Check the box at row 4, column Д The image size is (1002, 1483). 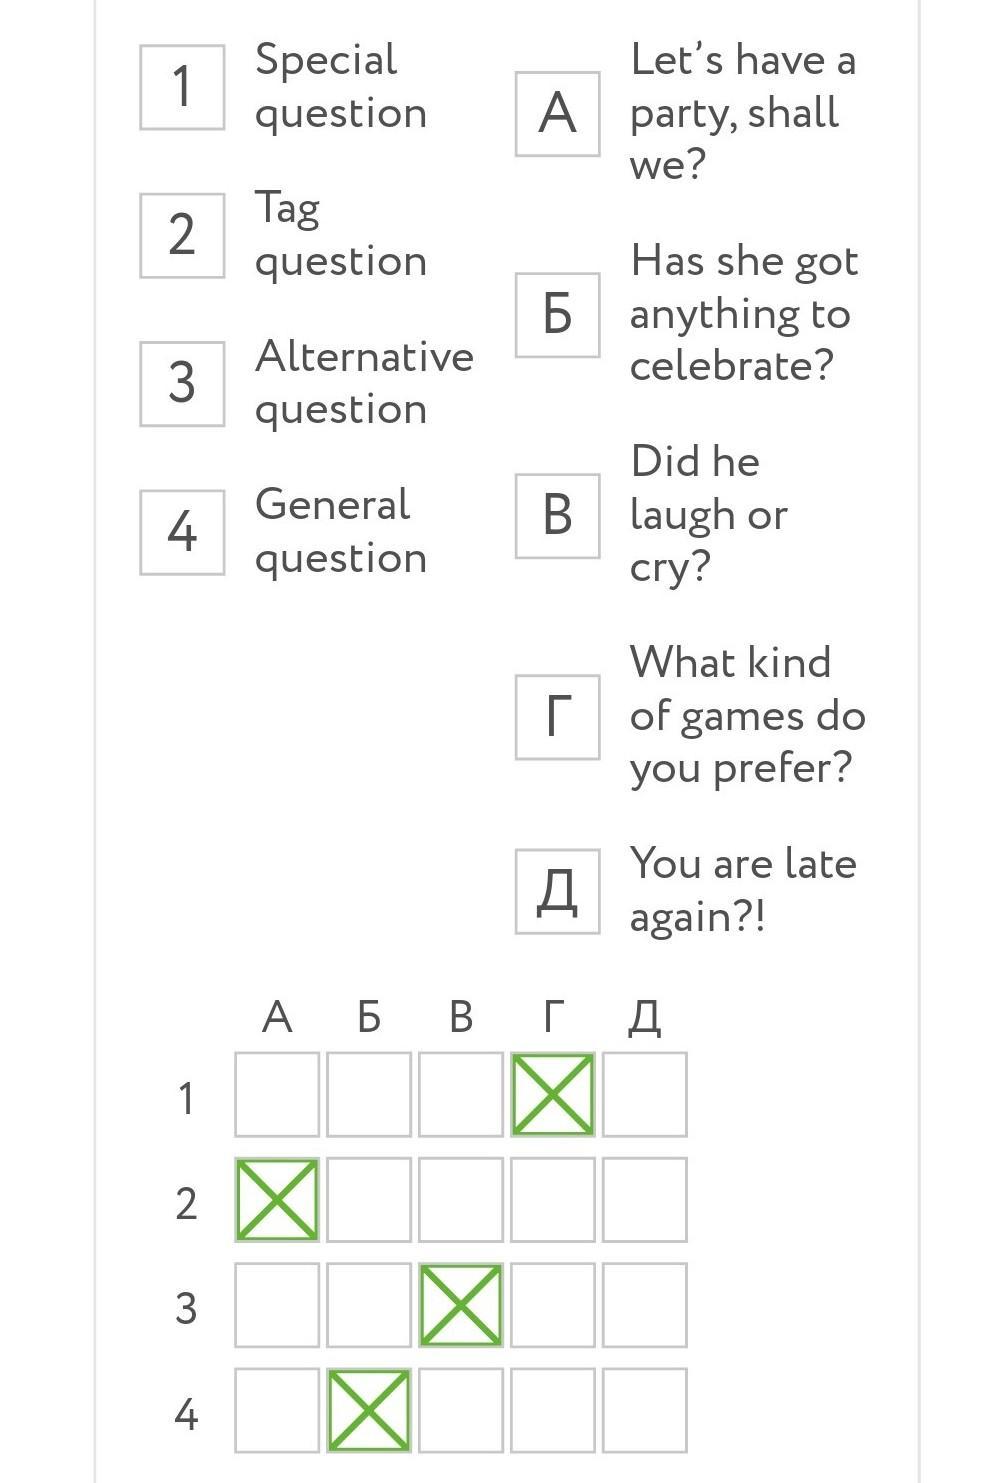coord(645,1410)
